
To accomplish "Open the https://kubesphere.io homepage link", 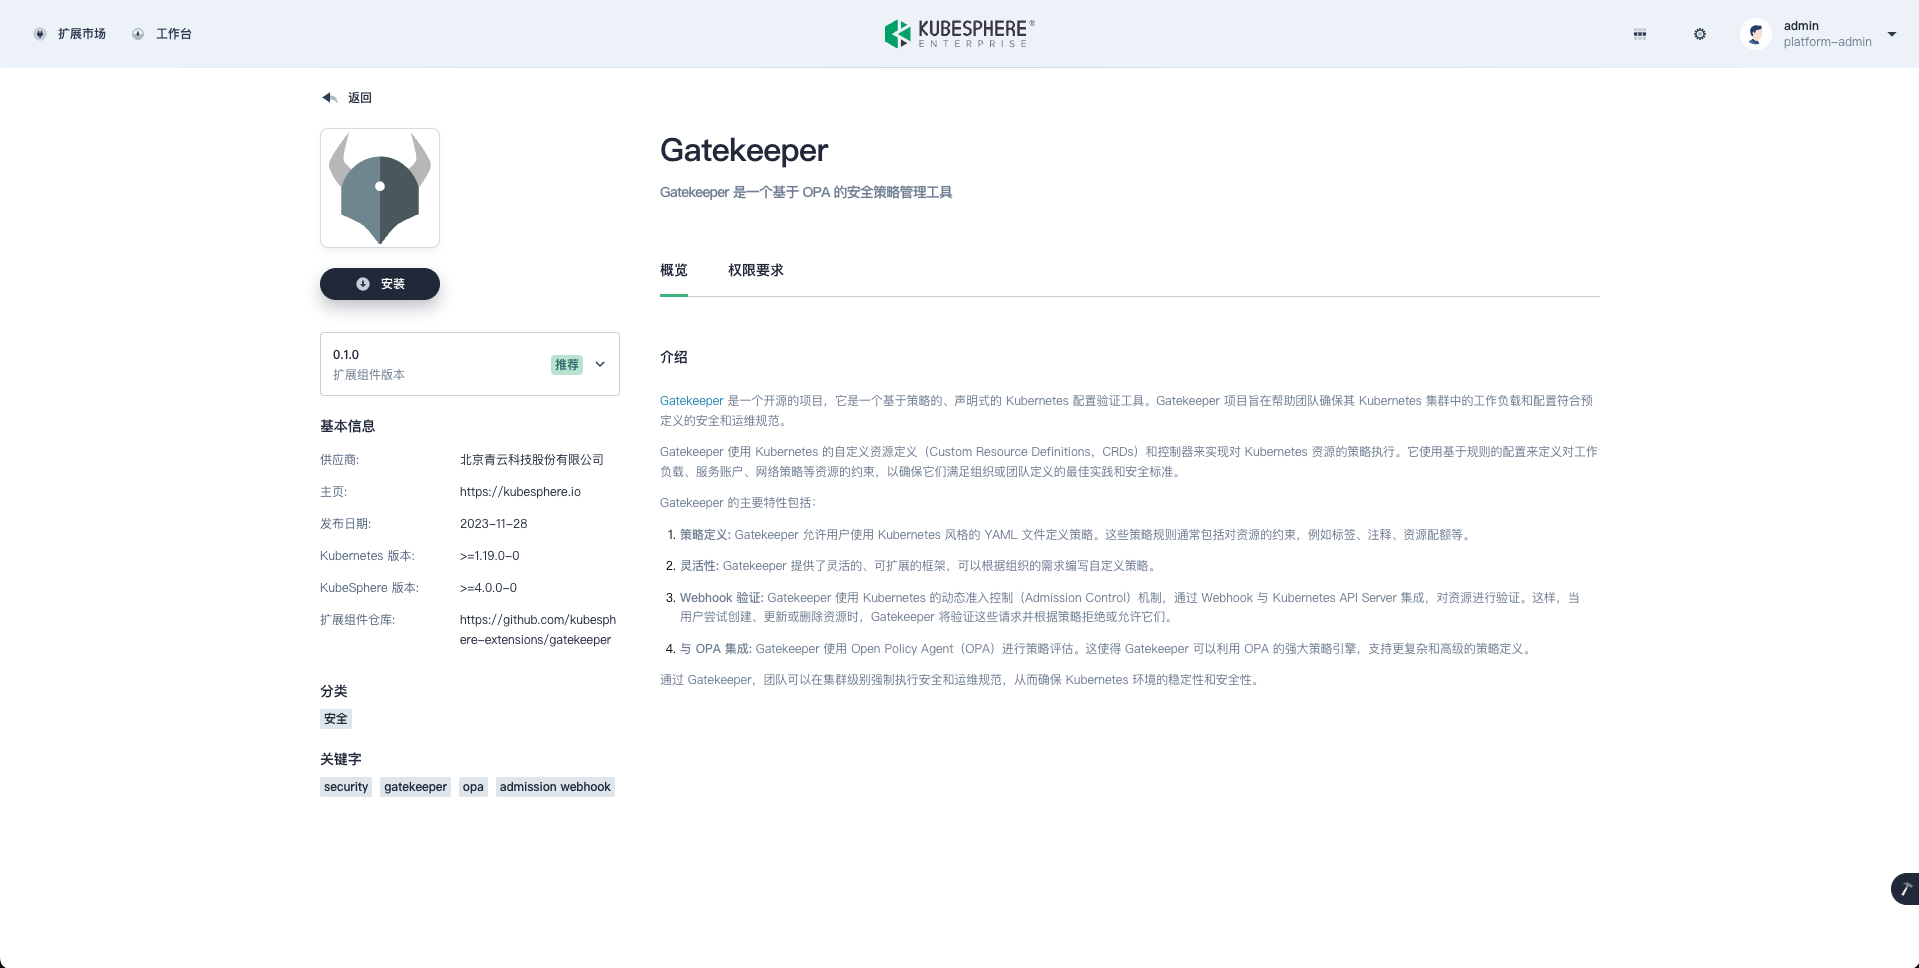I will (x=520, y=492).
